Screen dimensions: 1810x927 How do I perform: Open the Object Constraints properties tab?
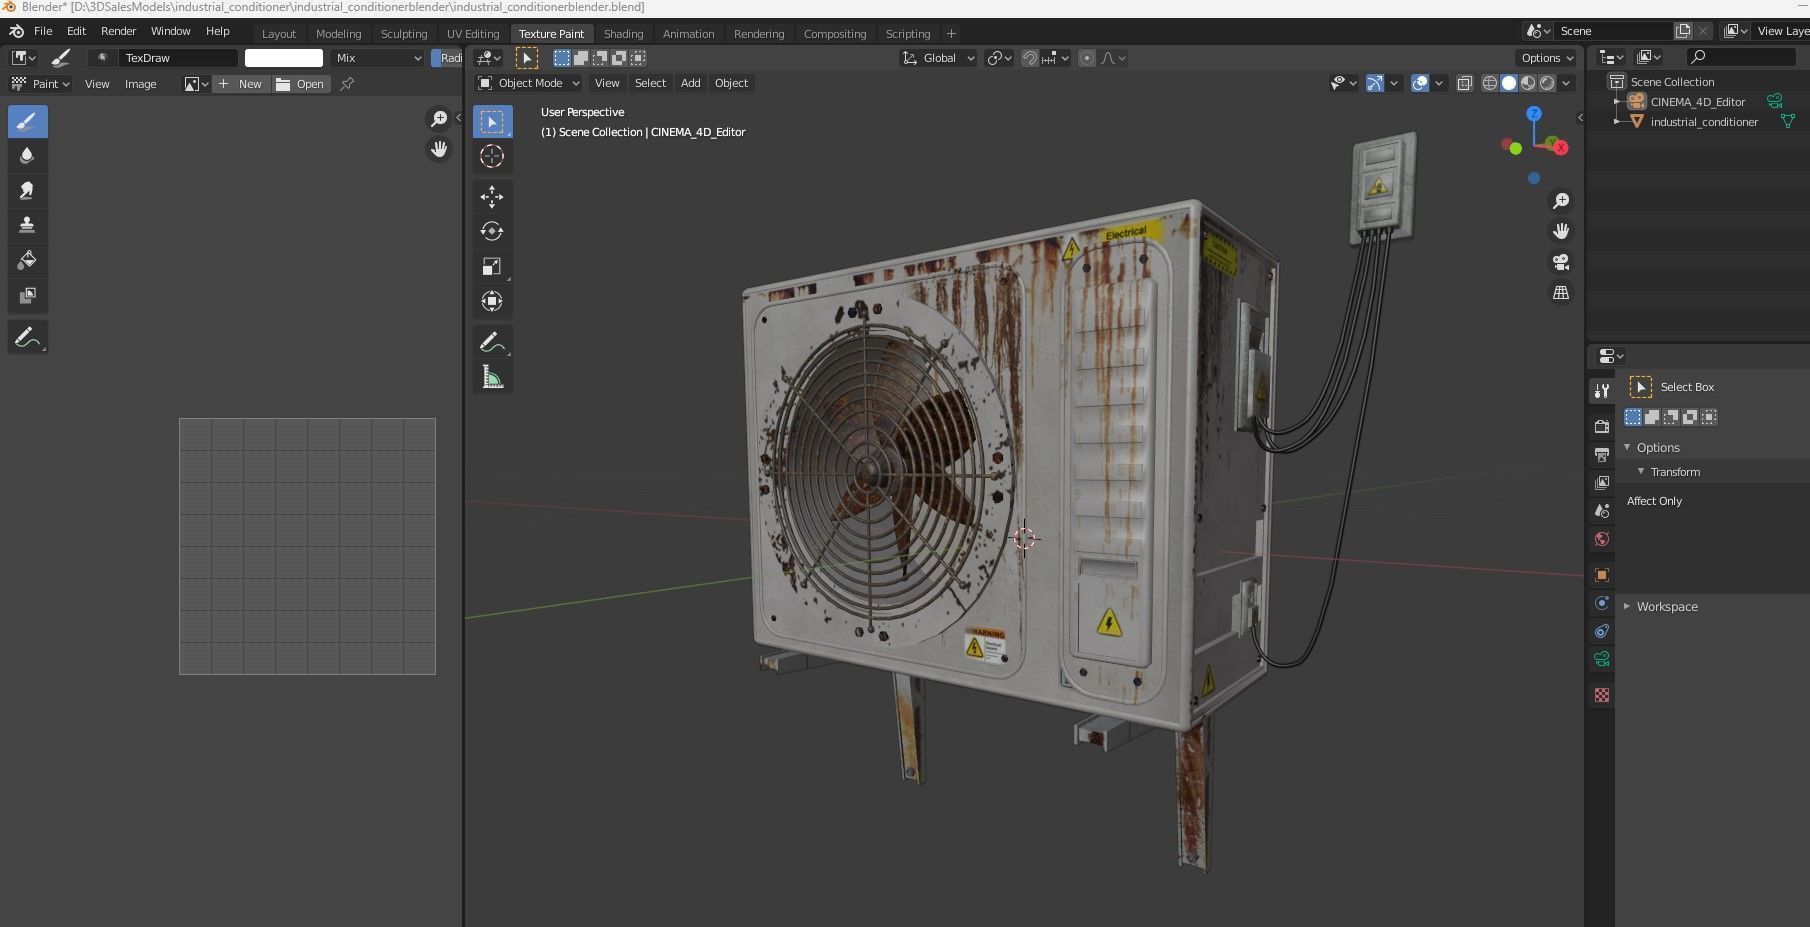click(1602, 631)
